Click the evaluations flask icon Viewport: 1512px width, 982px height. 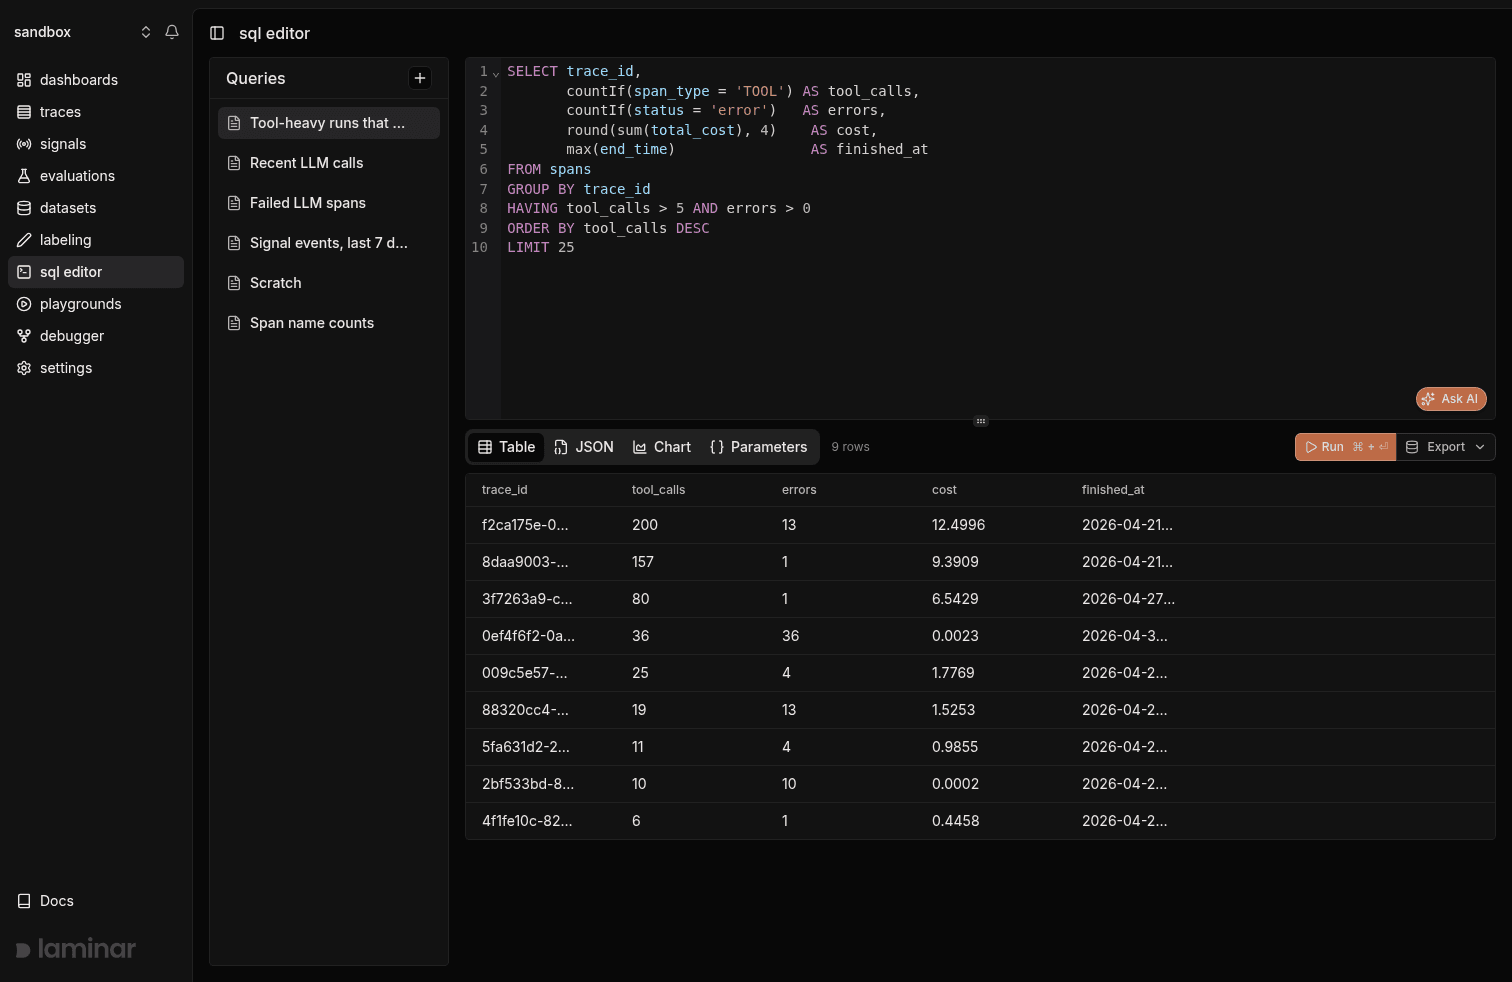(x=24, y=176)
